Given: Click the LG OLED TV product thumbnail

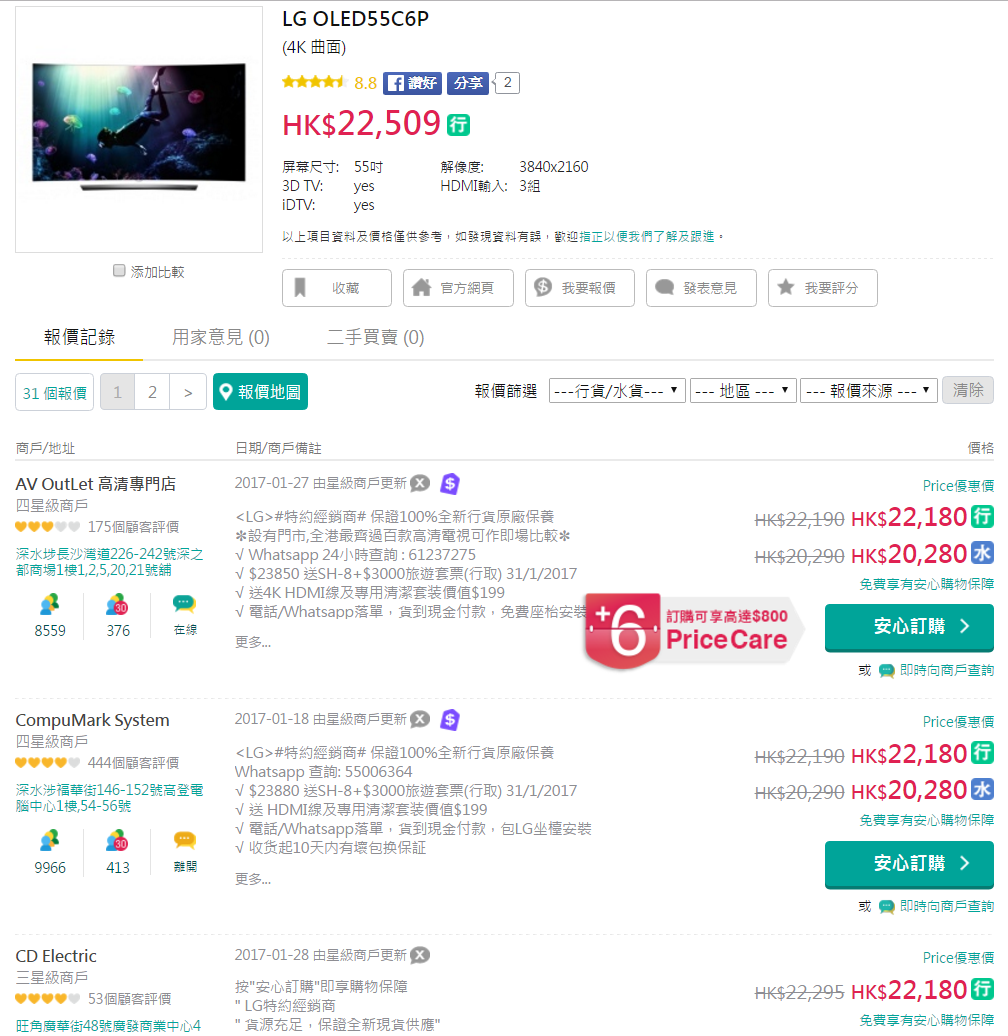Looking at the screenshot, I should coord(138,128).
